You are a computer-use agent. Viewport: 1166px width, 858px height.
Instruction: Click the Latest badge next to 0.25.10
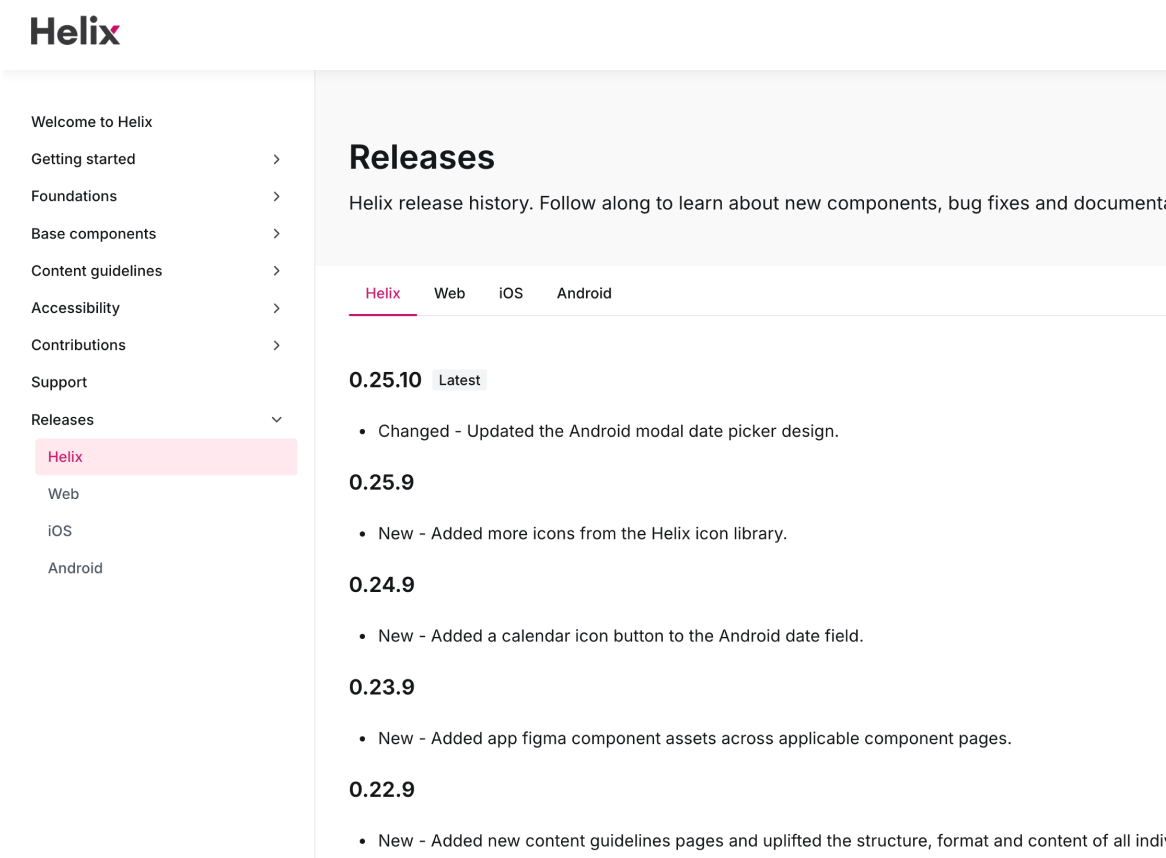[x=460, y=380]
